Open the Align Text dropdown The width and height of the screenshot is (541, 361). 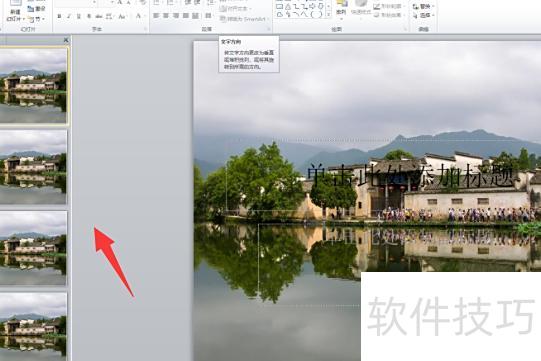click(x=236, y=8)
